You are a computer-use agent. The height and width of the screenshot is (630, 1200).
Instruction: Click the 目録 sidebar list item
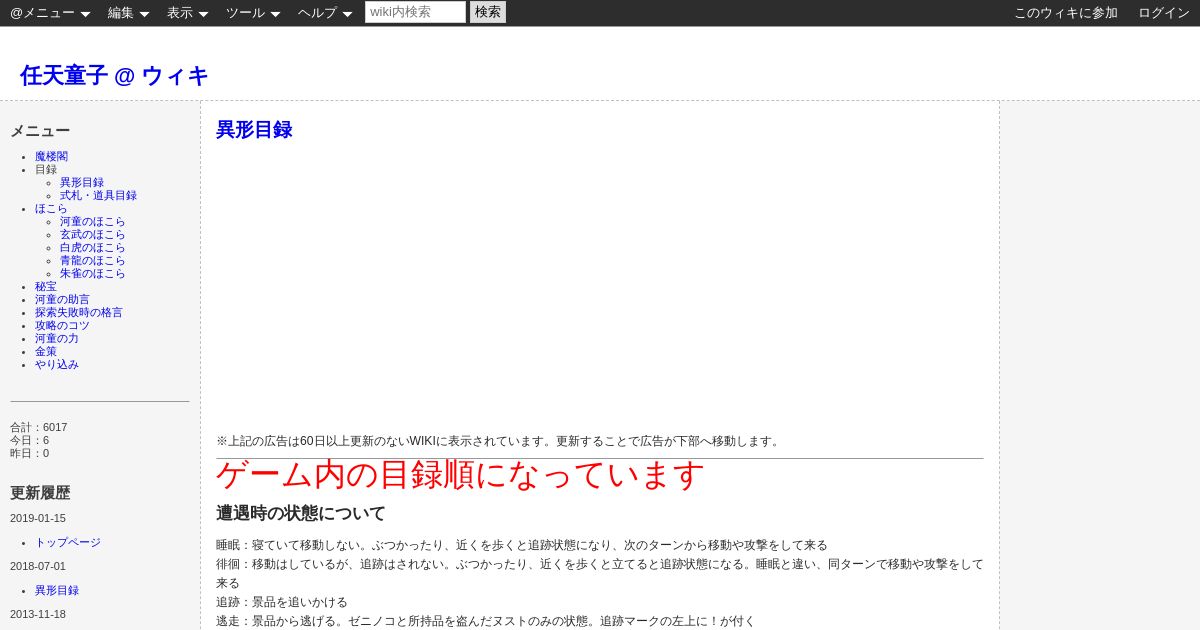coord(46,170)
